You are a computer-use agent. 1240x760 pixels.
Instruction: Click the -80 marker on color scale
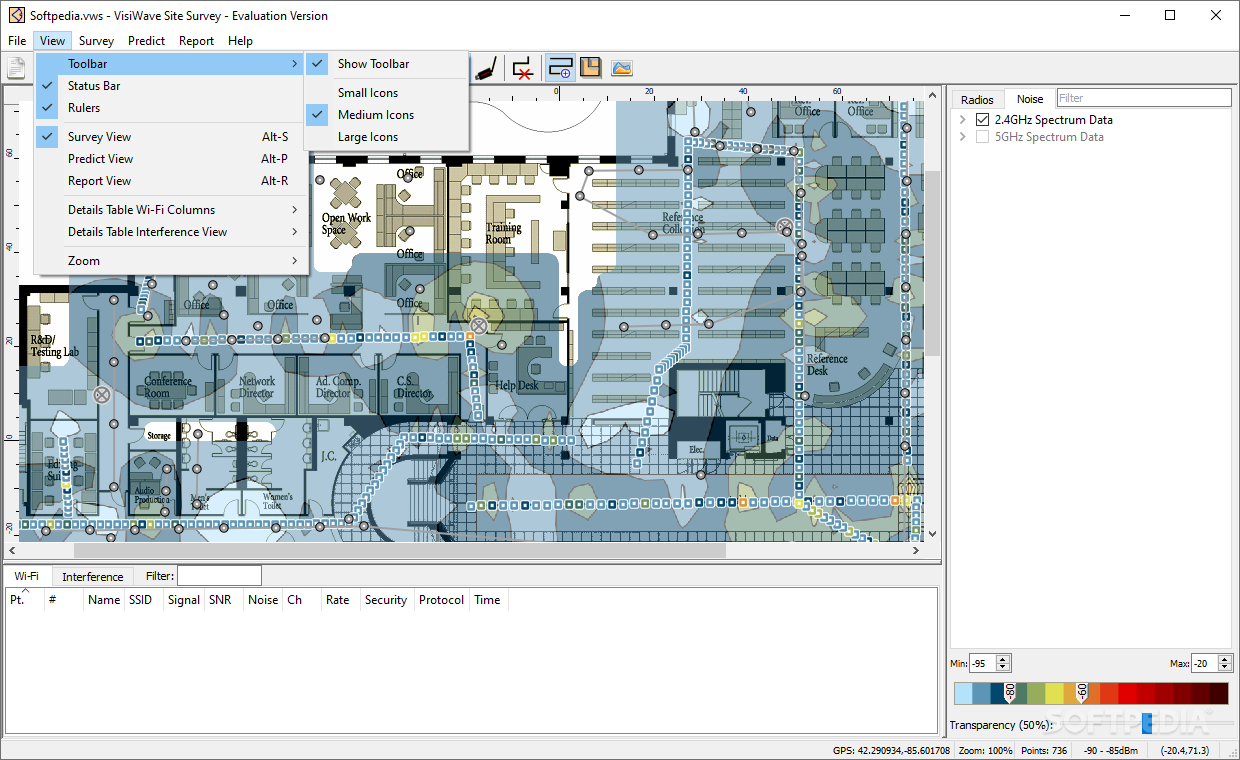pos(1010,693)
